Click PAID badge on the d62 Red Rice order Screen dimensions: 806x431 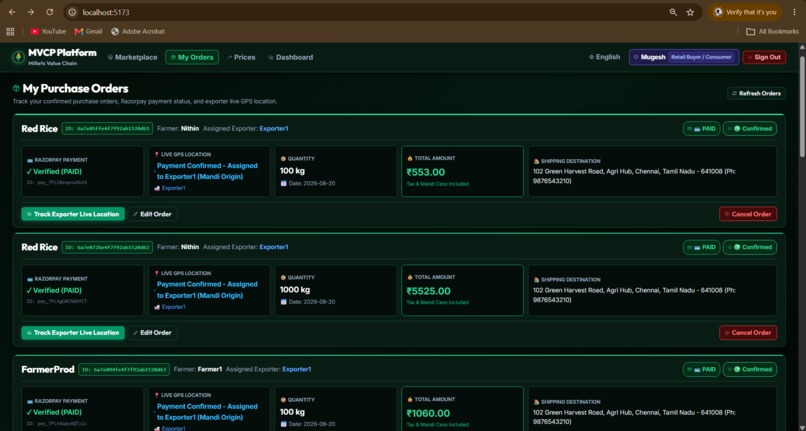click(701, 247)
